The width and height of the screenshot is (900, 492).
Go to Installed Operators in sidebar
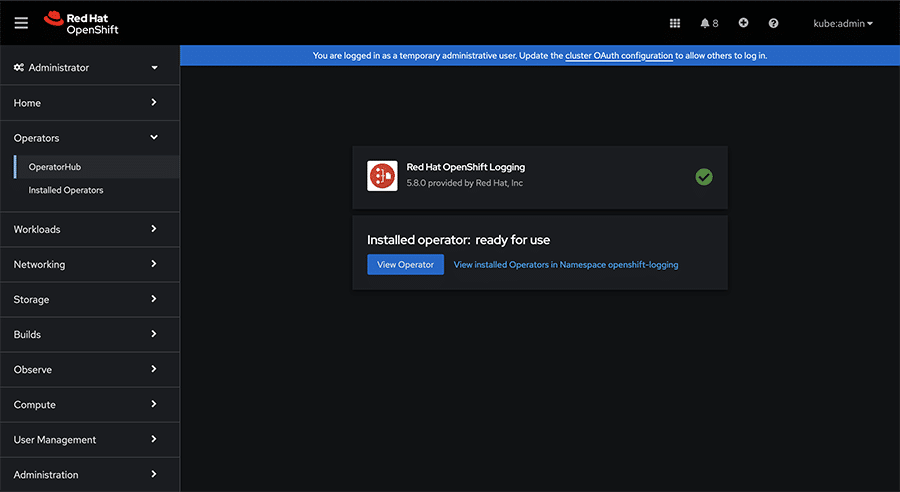[96, 190]
